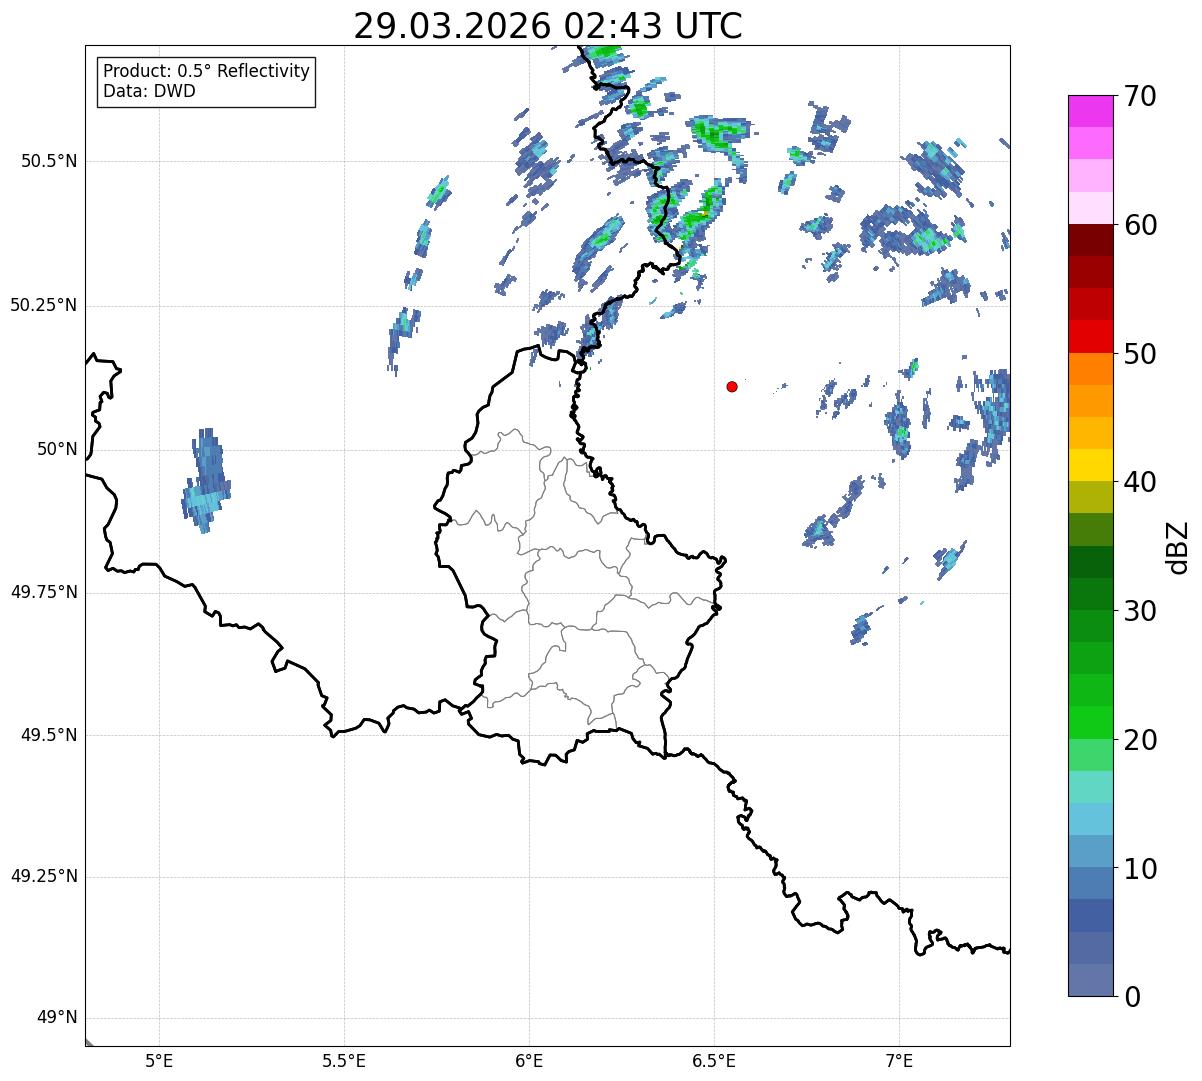Image resolution: width=1202 pixels, height=1081 pixels.
Task: Click the bright red swatch just above 50
Action: tap(1091, 337)
